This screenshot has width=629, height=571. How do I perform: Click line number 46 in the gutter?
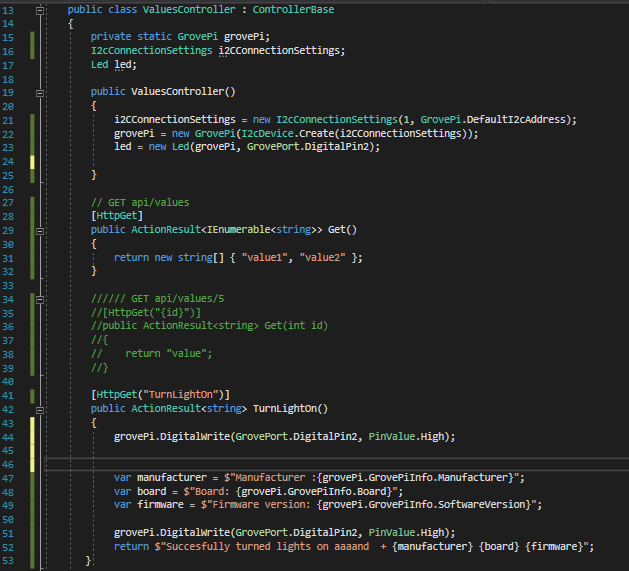8,465
